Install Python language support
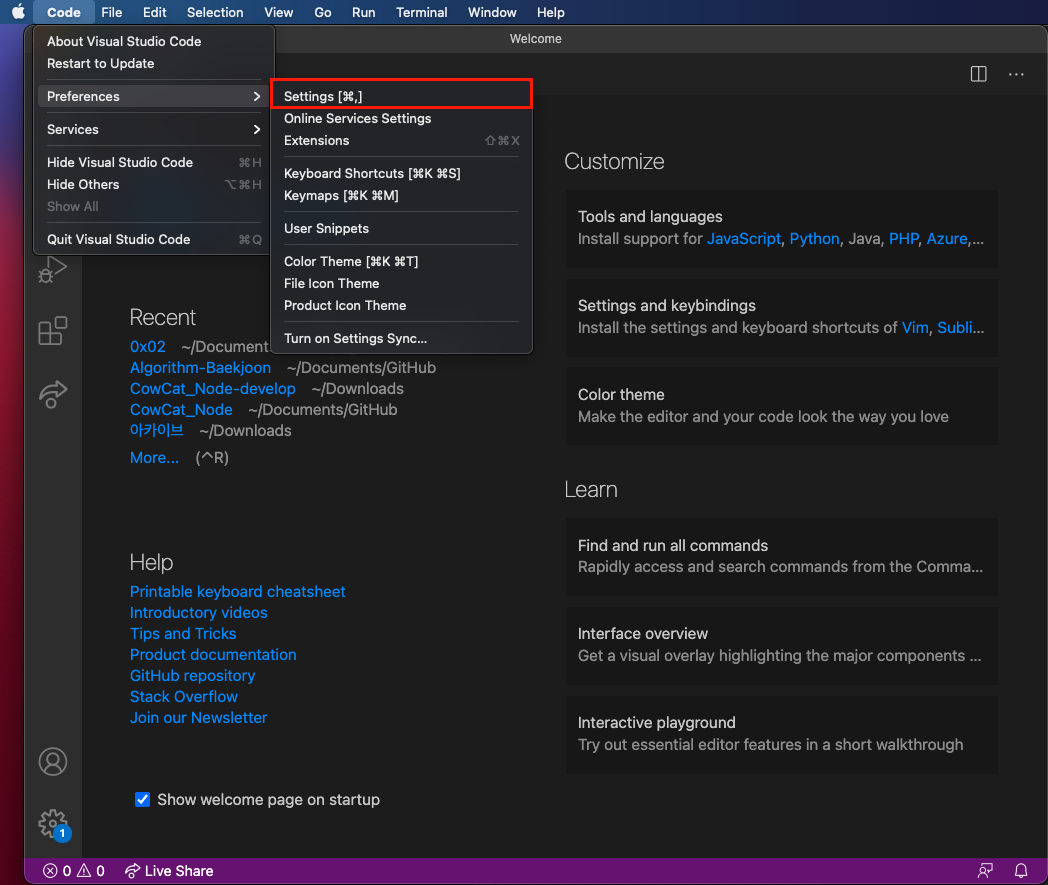Image resolution: width=1048 pixels, height=885 pixels. point(815,239)
